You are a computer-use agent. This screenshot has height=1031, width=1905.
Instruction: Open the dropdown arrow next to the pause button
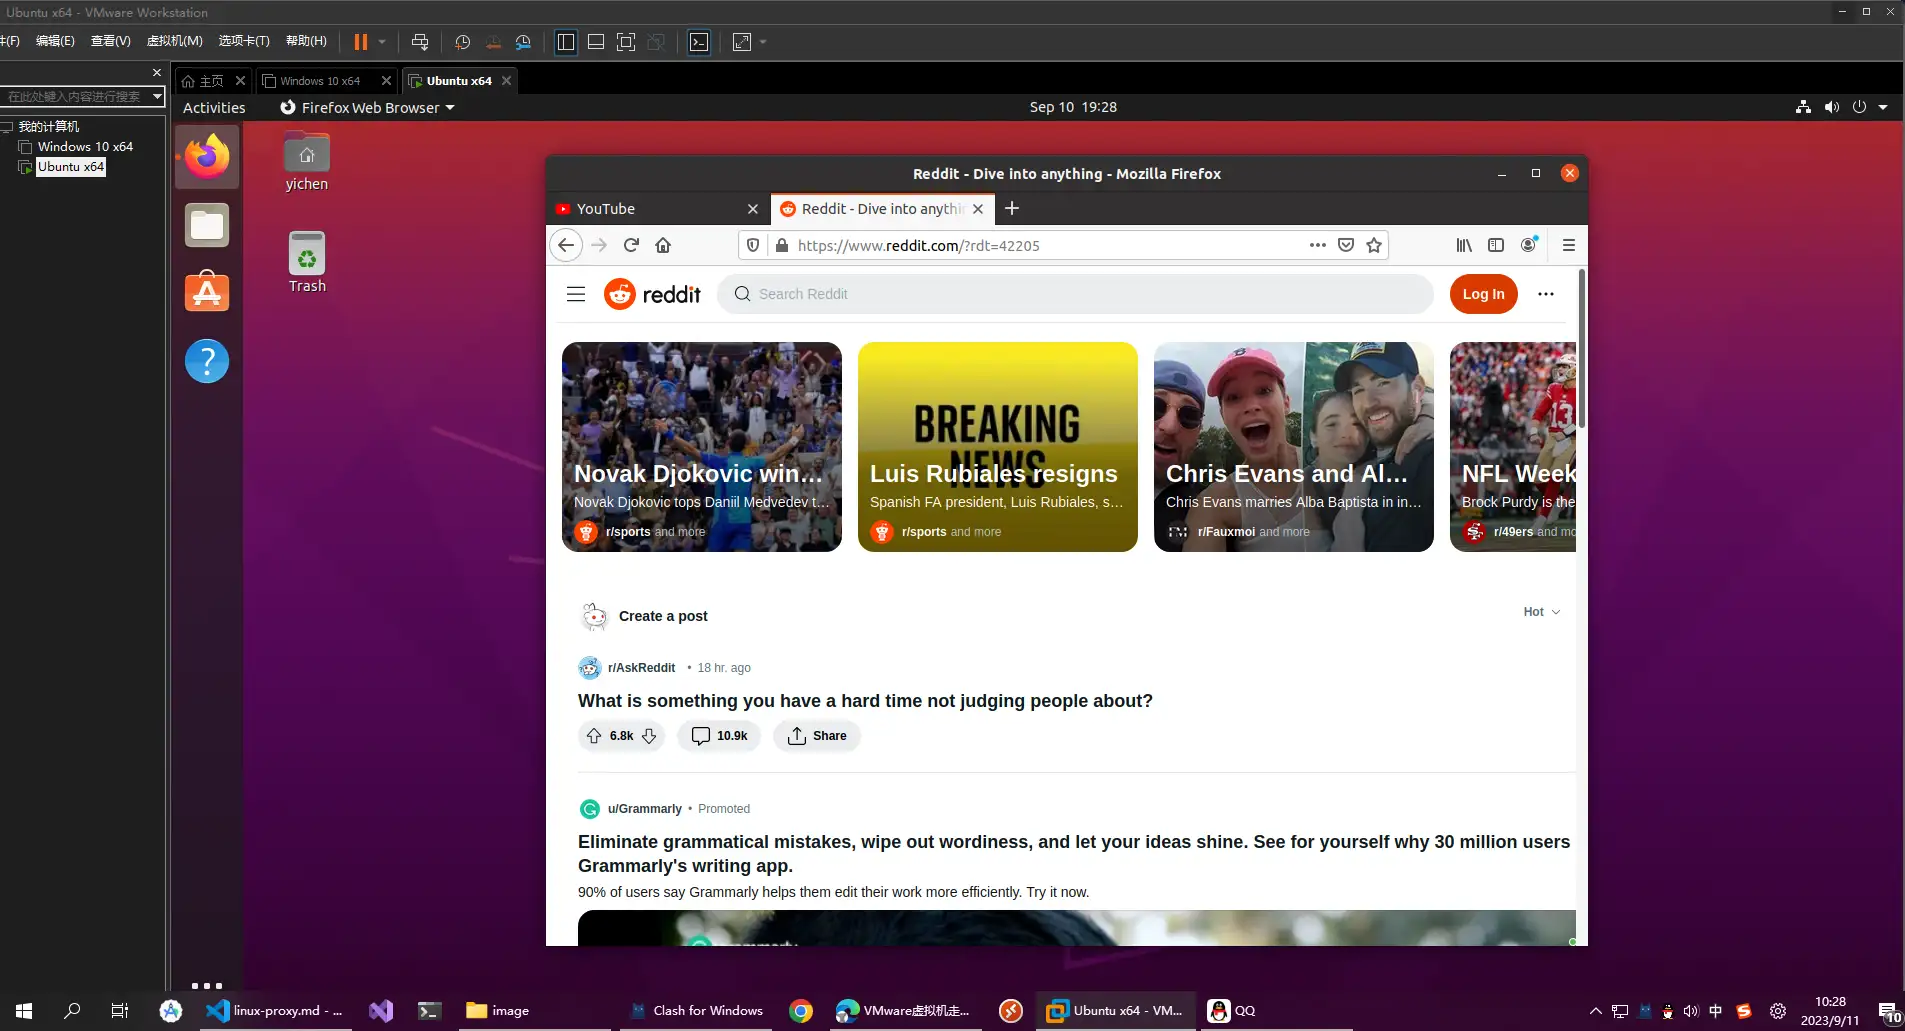[382, 42]
